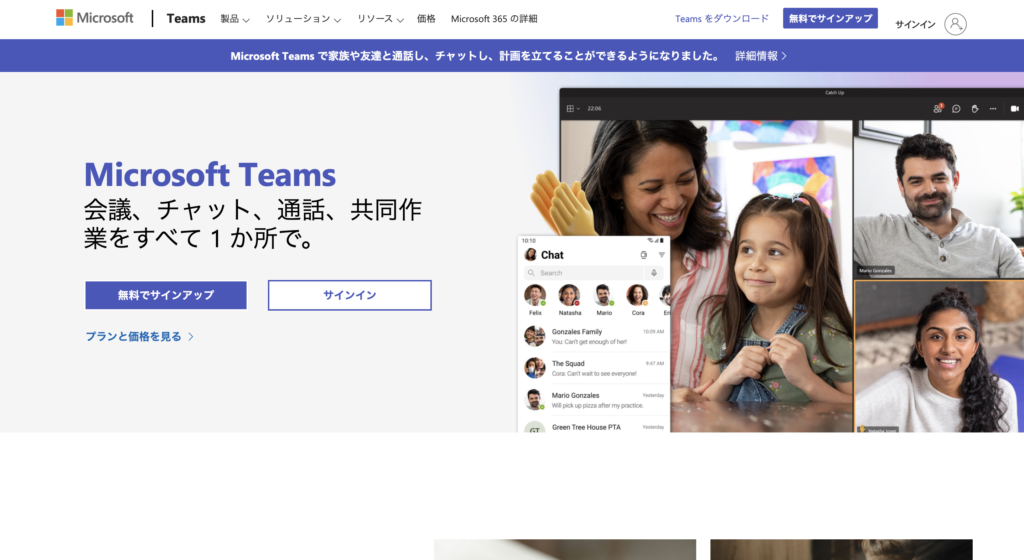This screenshot has width=1024, height=560.
Task: Open Mario Gonzales conversation
Action: click(594, 400)
